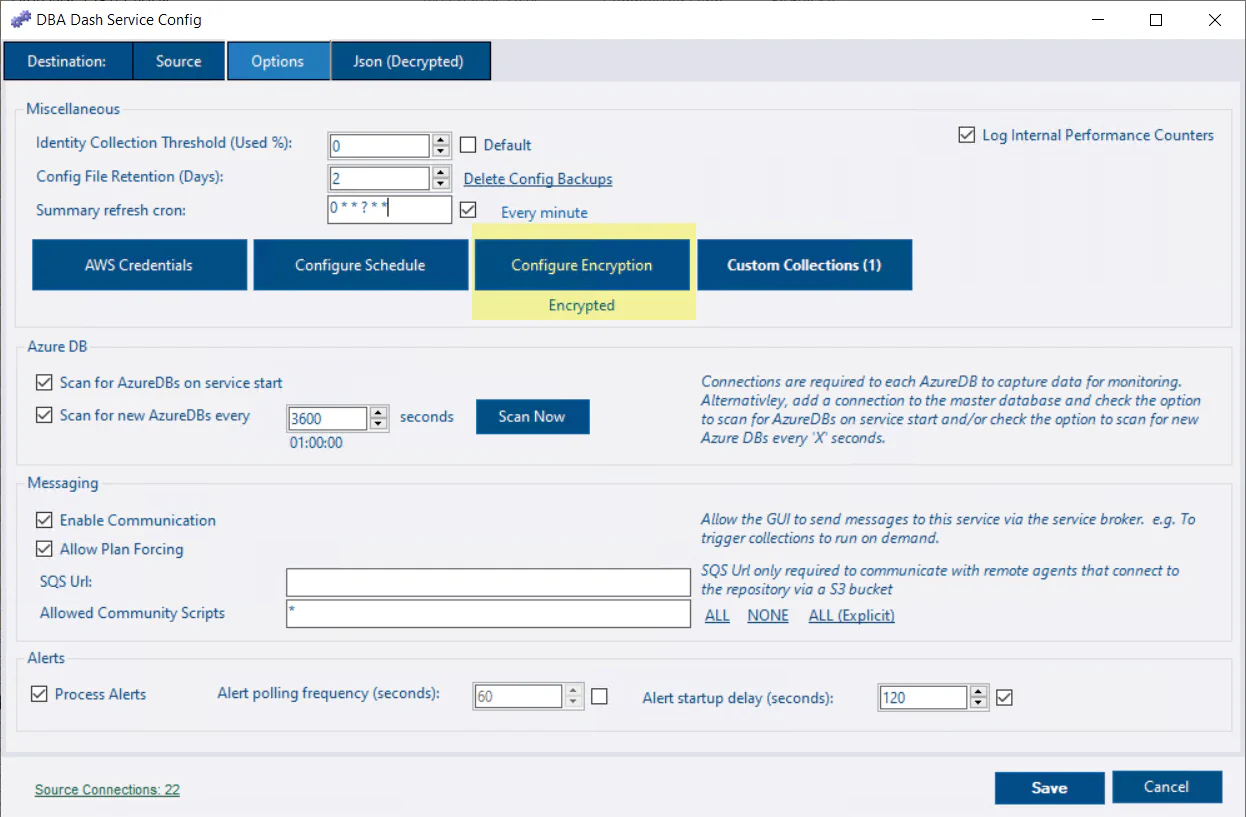Image resolution: width=1246 pixels, height=817 pixels.
Task: Click the Delete Config Backups link
Action: (x=537, y=179)
